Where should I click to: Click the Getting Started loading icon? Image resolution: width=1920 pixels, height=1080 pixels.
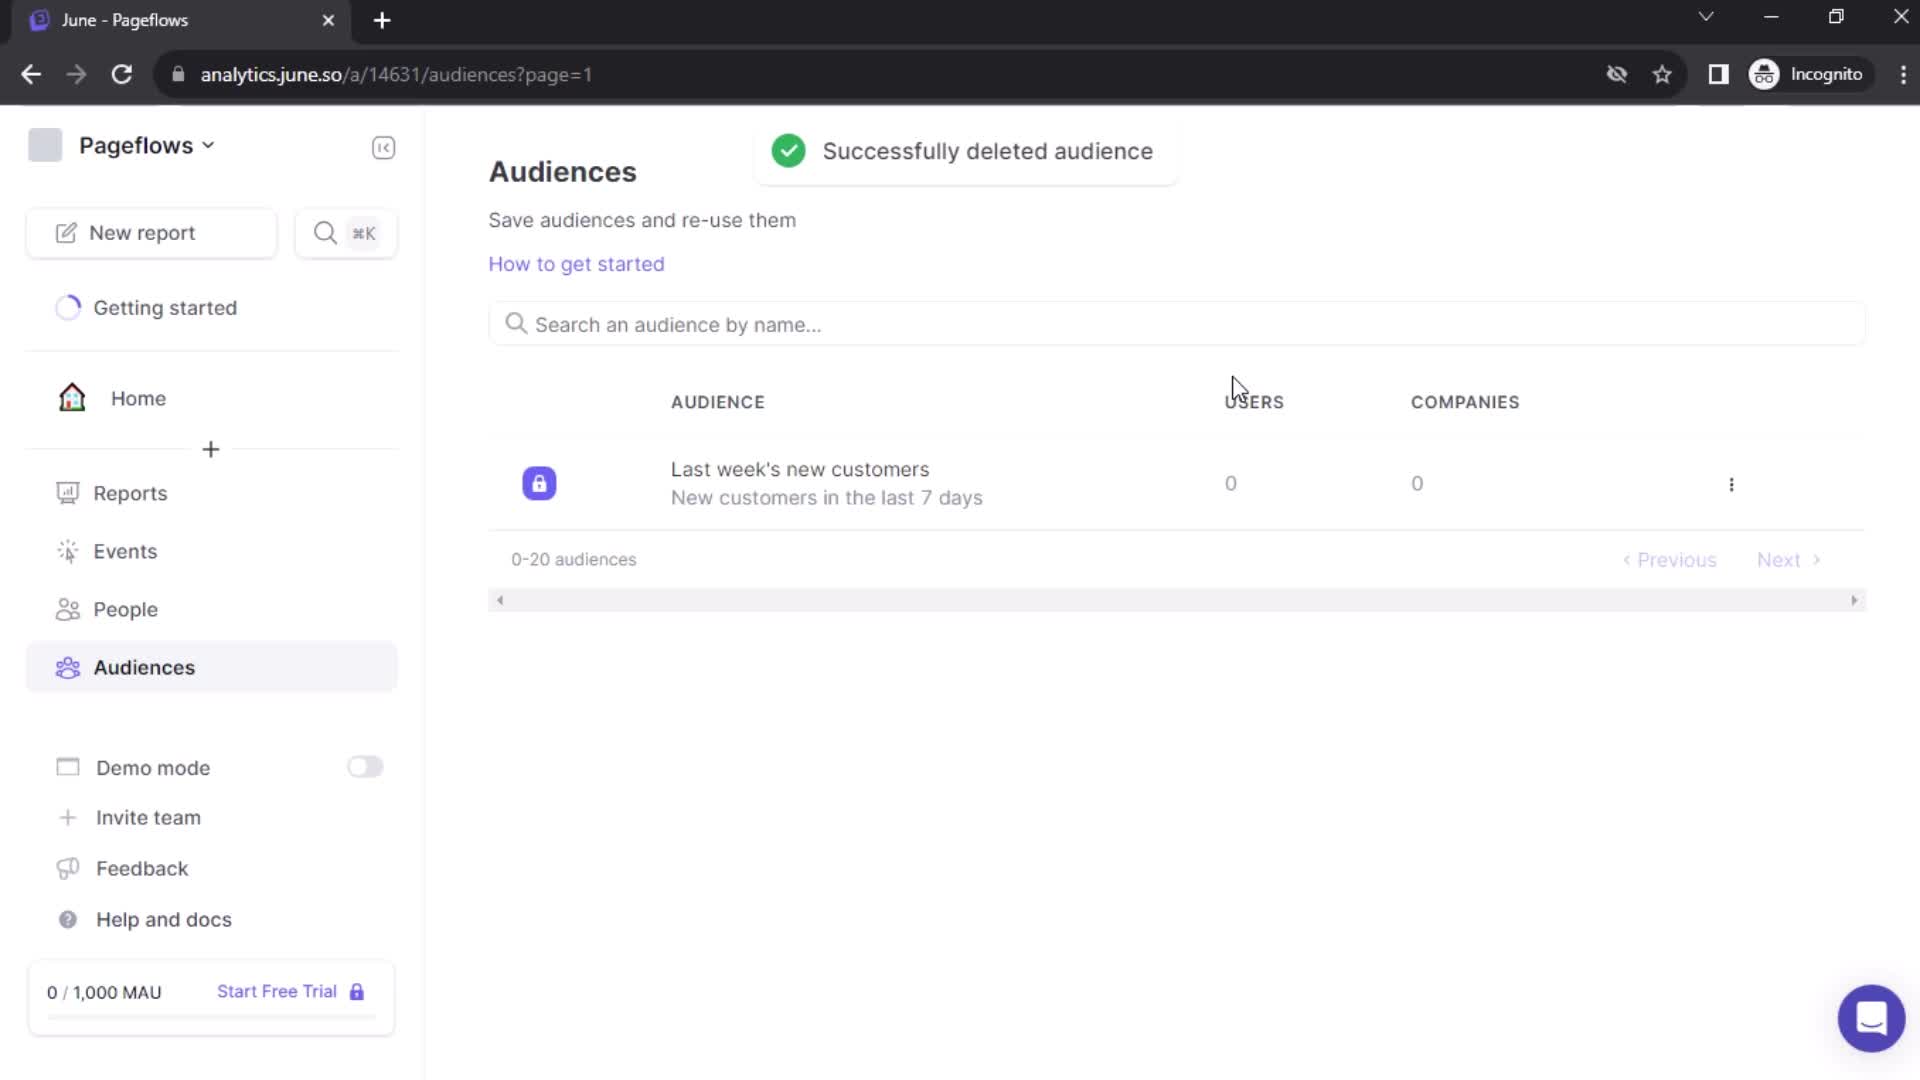(67, 307)
